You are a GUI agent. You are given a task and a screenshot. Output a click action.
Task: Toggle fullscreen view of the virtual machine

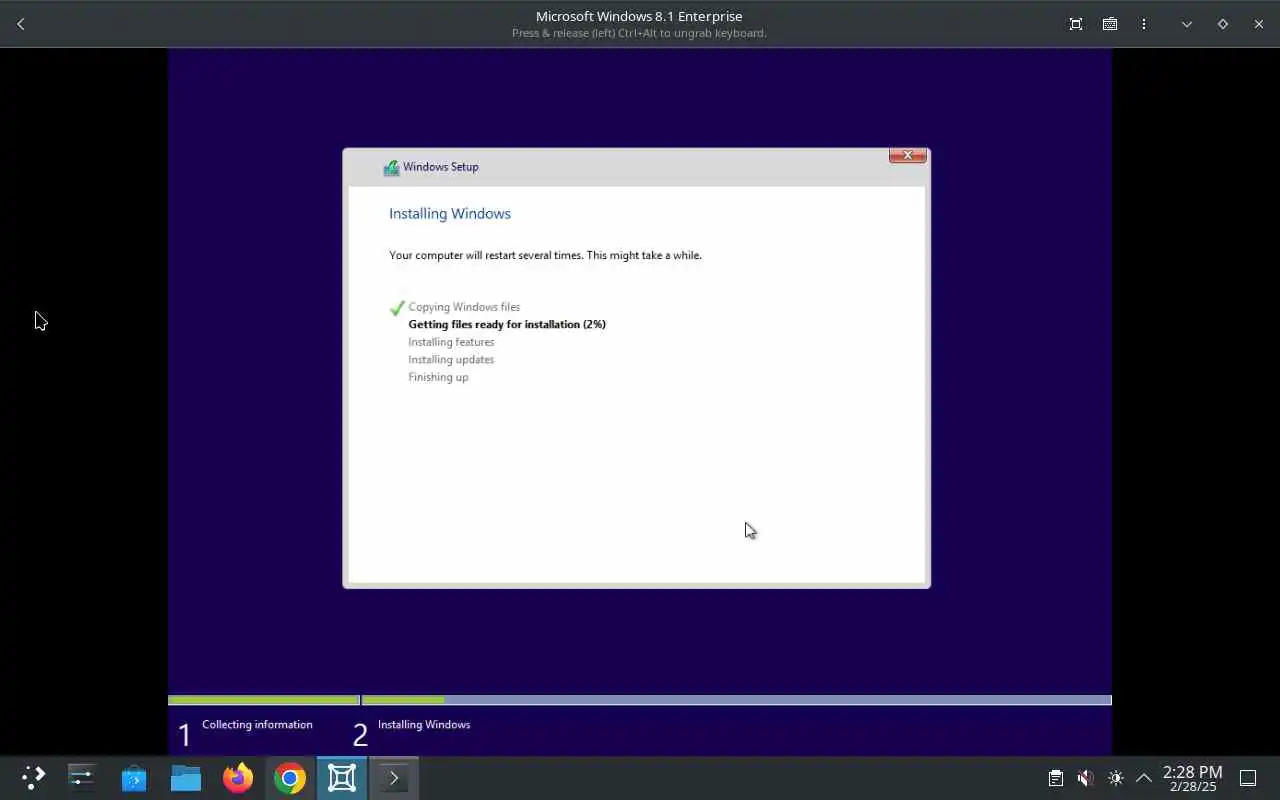[1076, 24]
